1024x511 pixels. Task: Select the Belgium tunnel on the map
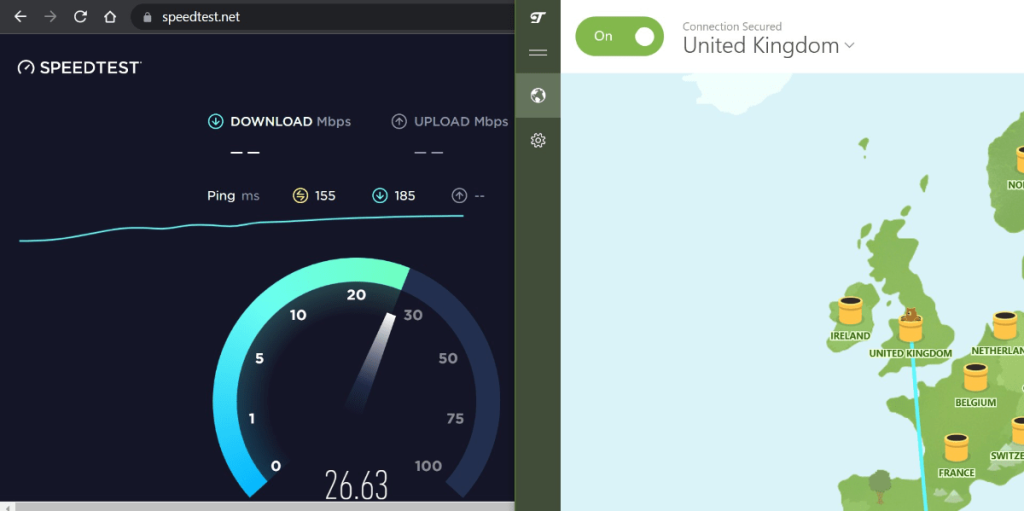(975, 378)
